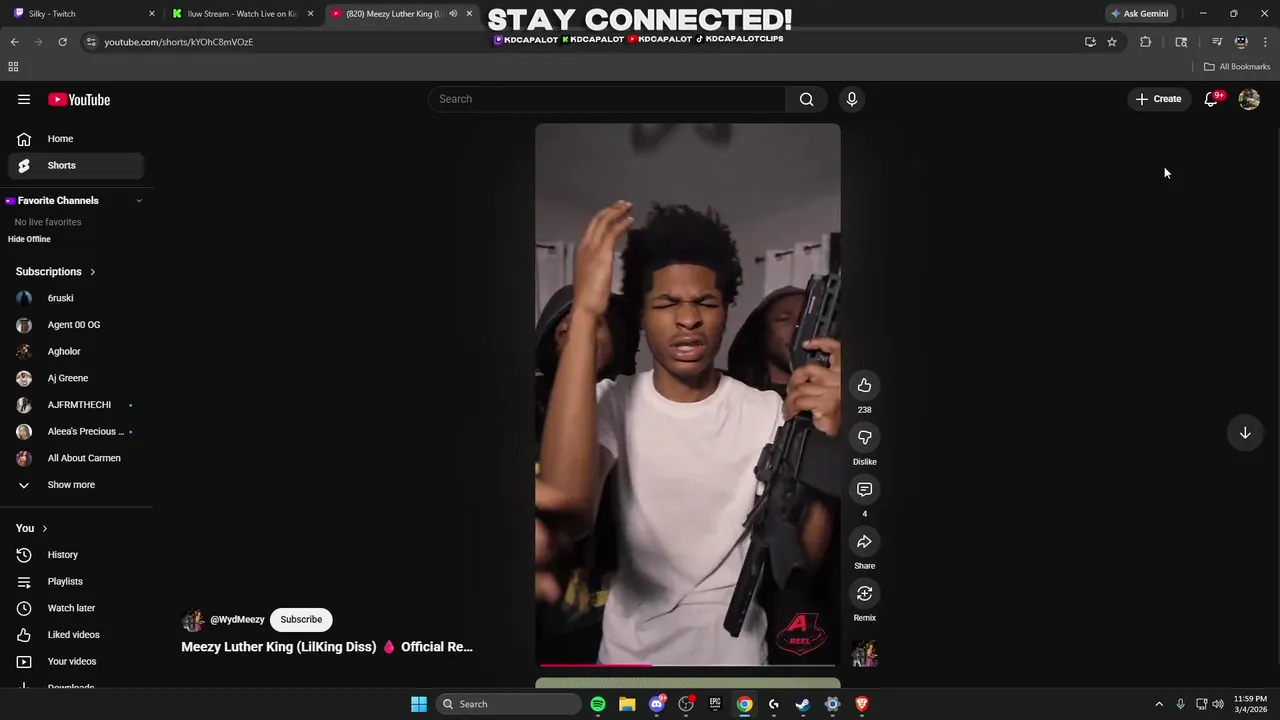1280x720 pixels.
Task: Open the All Bookmarks folder
Action: pyautogui.click(x=1237, y=67)
